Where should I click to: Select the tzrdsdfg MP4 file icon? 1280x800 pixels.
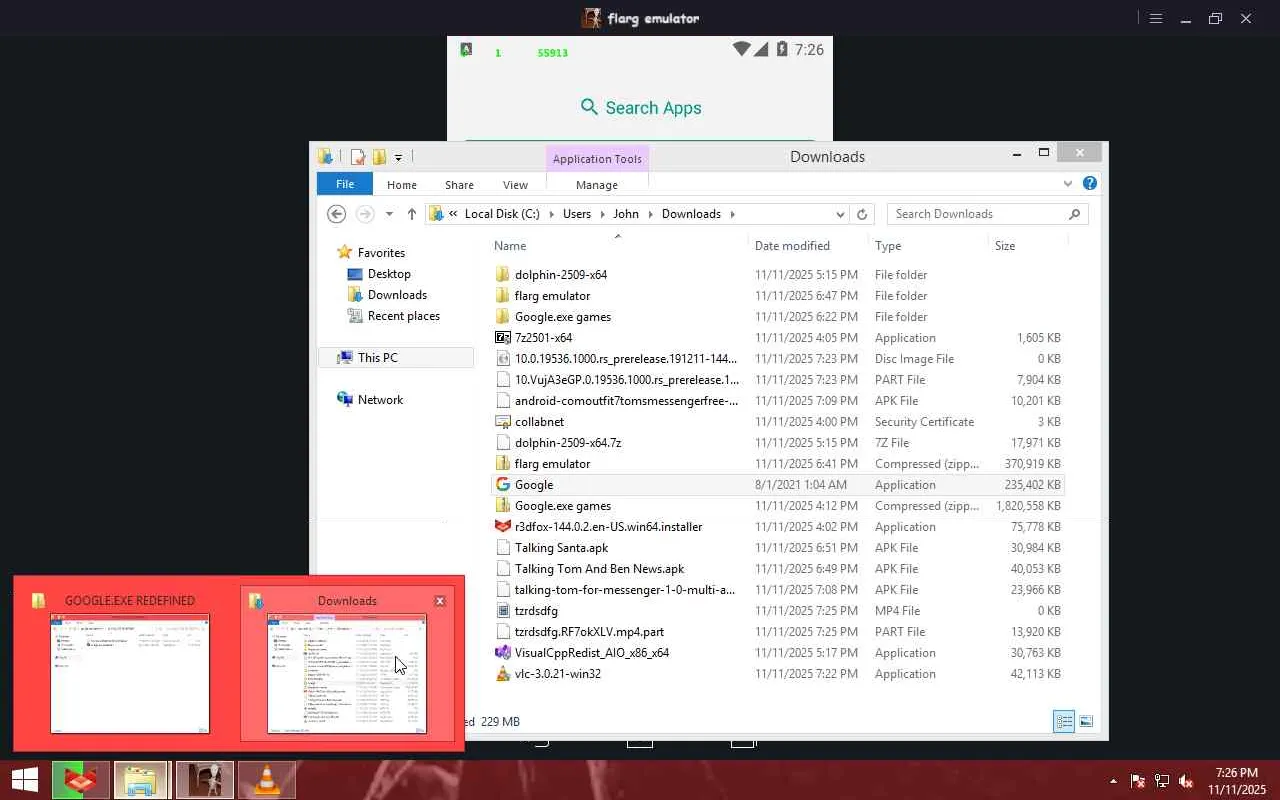[503, 611]
